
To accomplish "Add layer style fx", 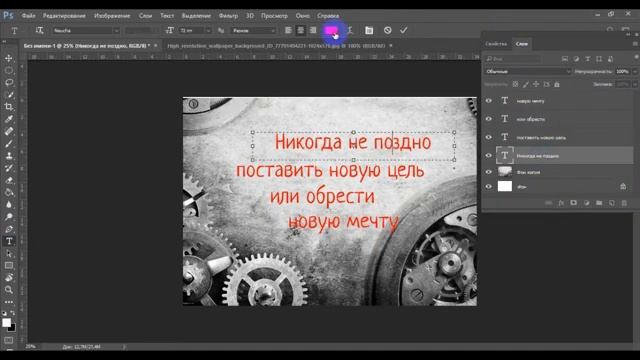I will click(561, 203).
